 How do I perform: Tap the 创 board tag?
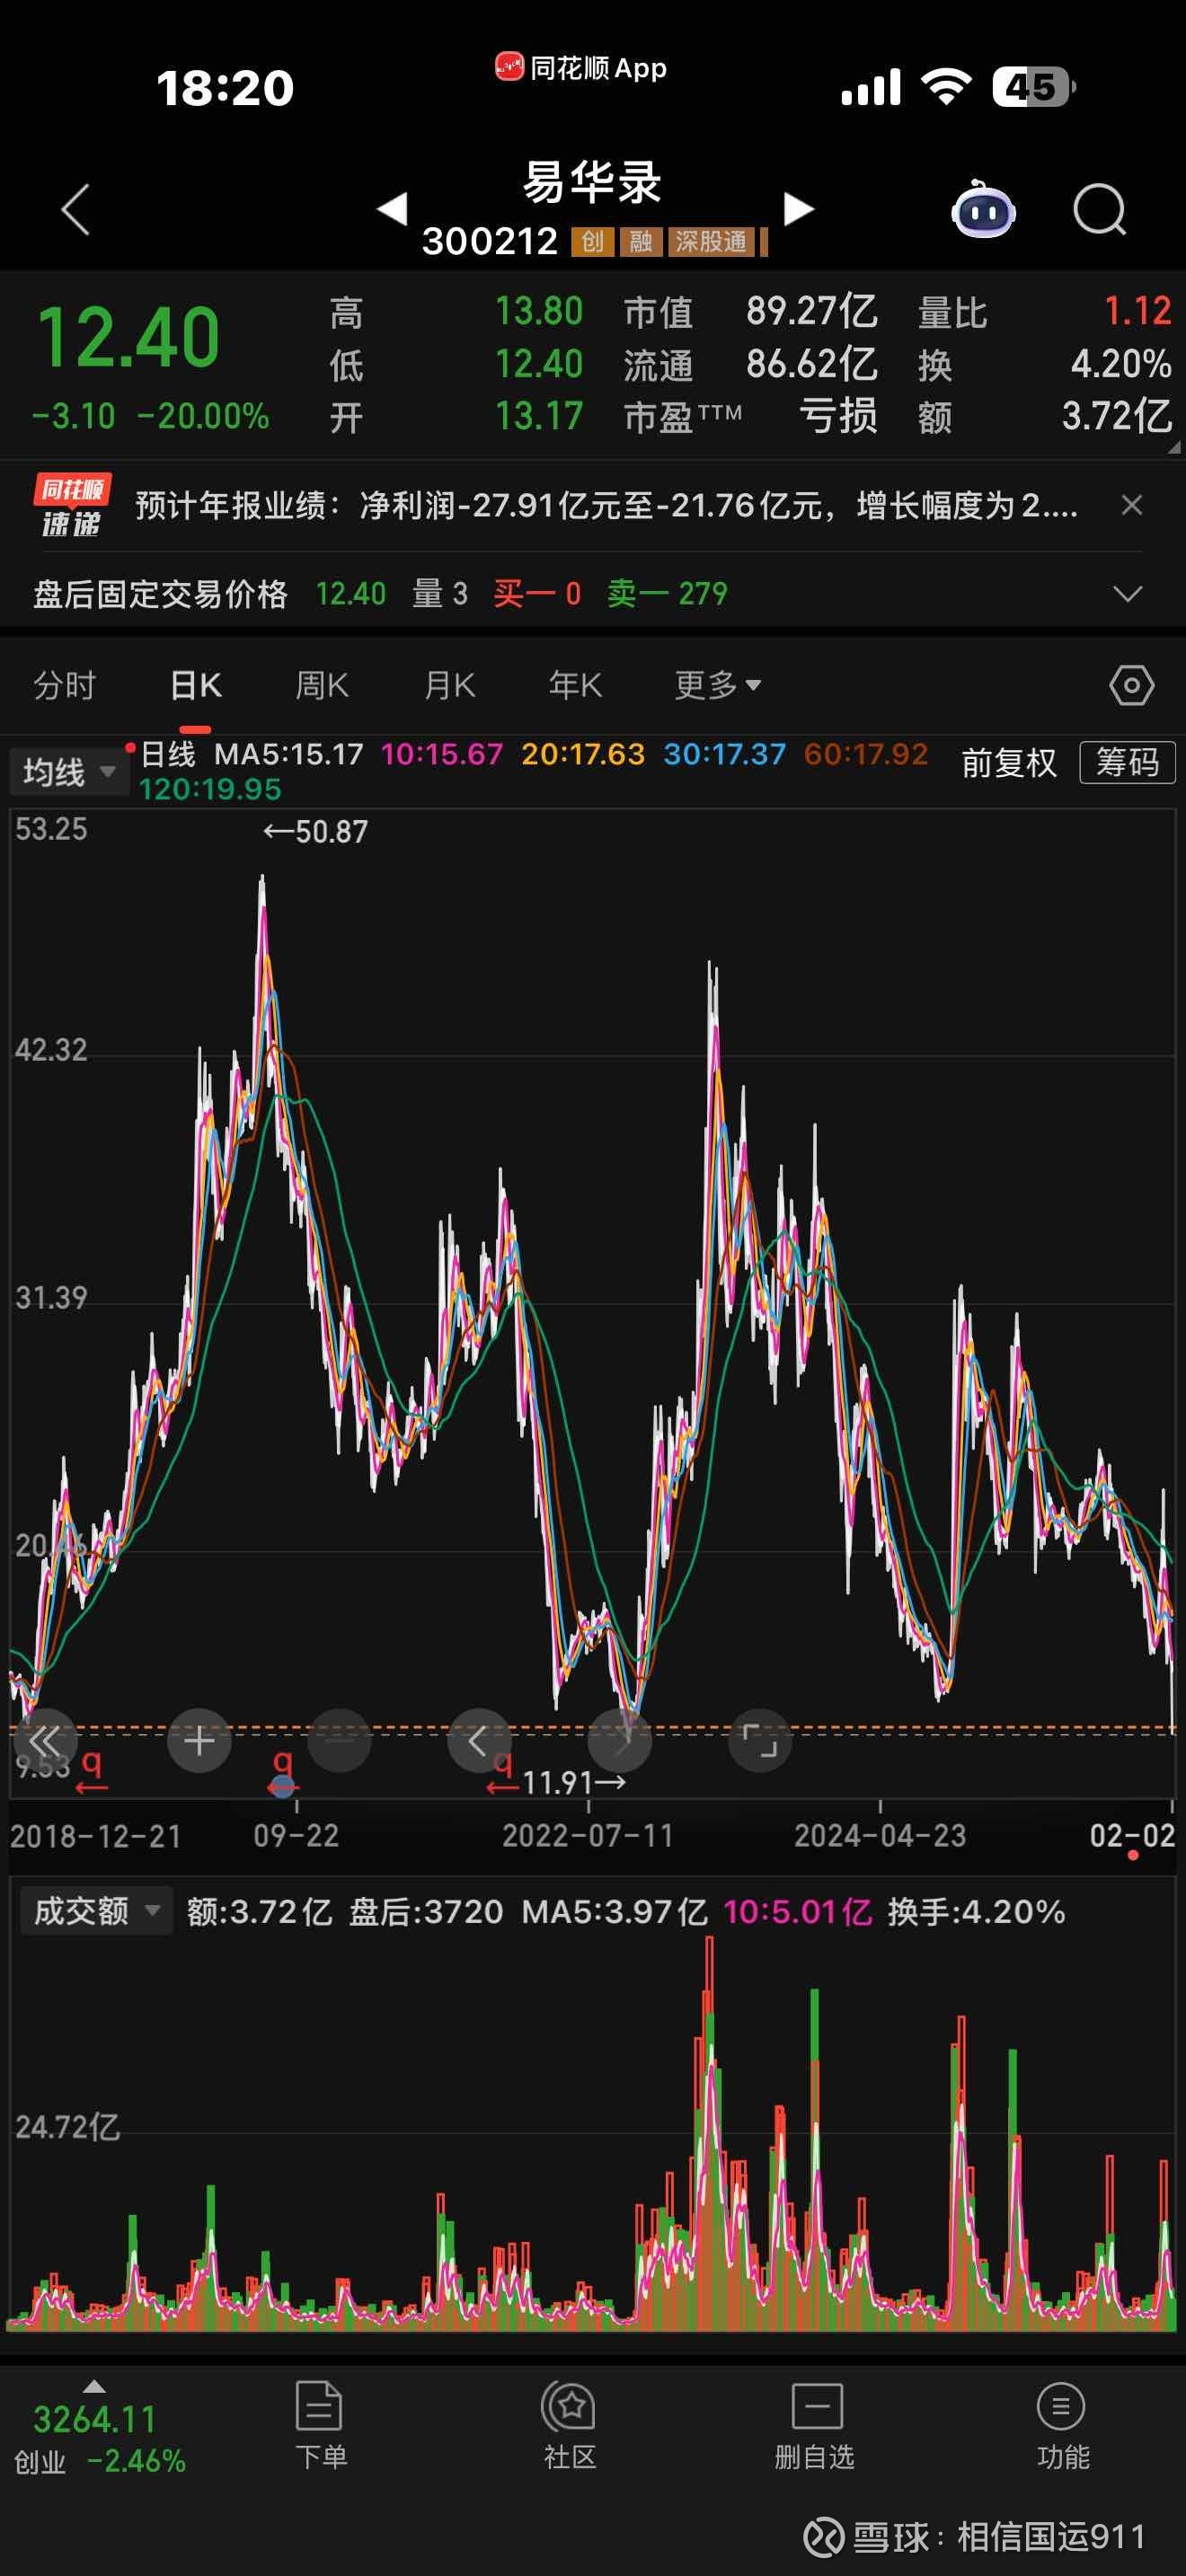click(x=593, y=242)
